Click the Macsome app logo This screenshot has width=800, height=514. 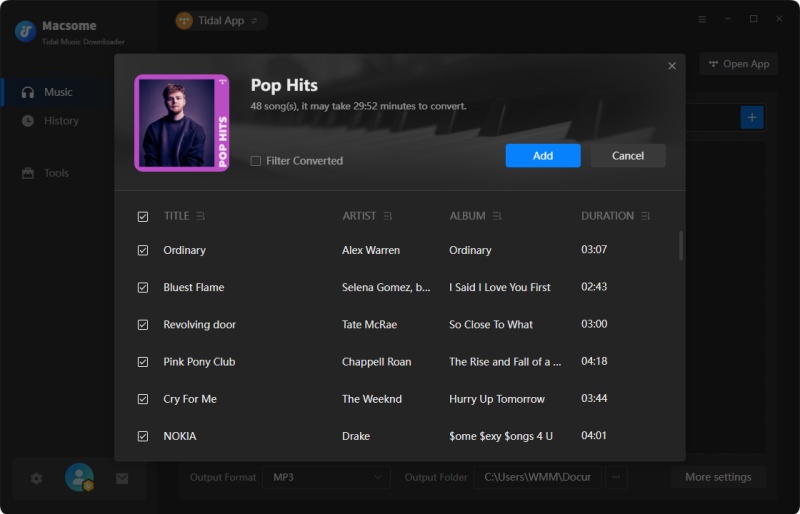[25, 31]
